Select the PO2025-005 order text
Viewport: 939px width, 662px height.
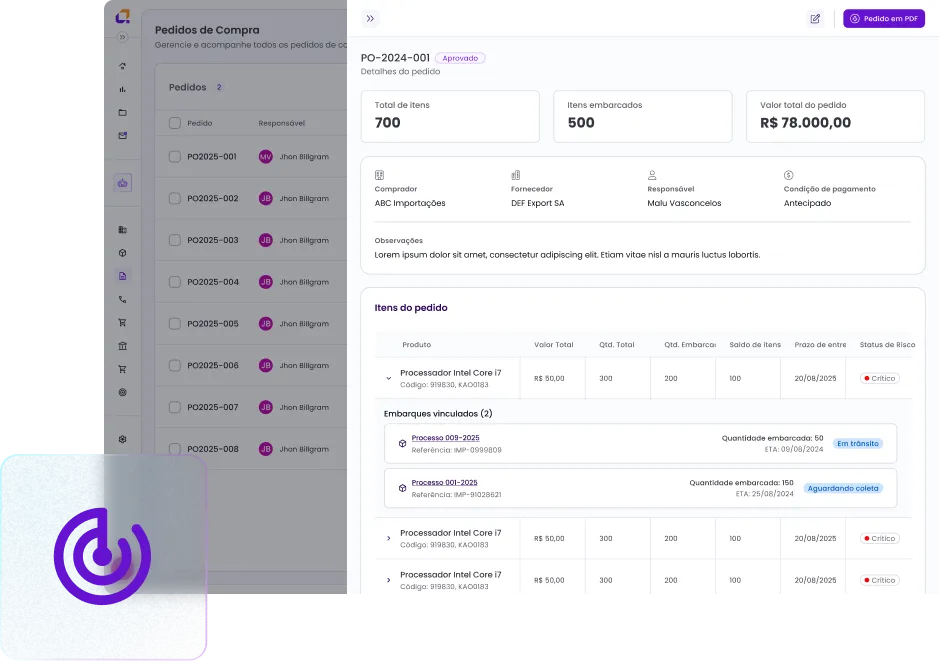(213, 324)
